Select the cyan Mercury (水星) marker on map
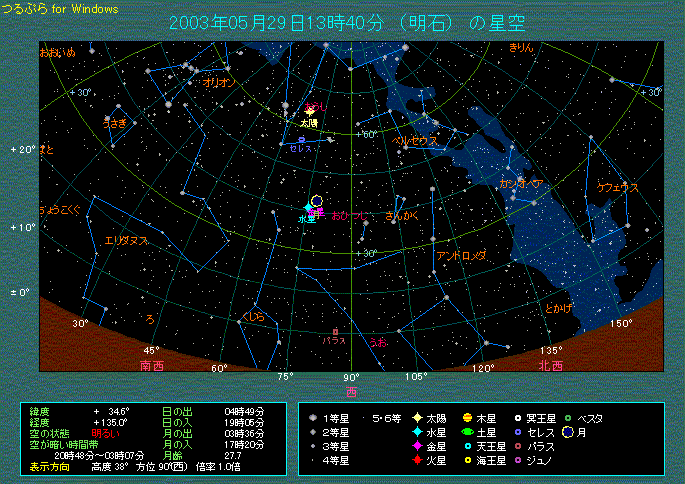The width and height of the screenshot is (685, 484). coord(309,208)
